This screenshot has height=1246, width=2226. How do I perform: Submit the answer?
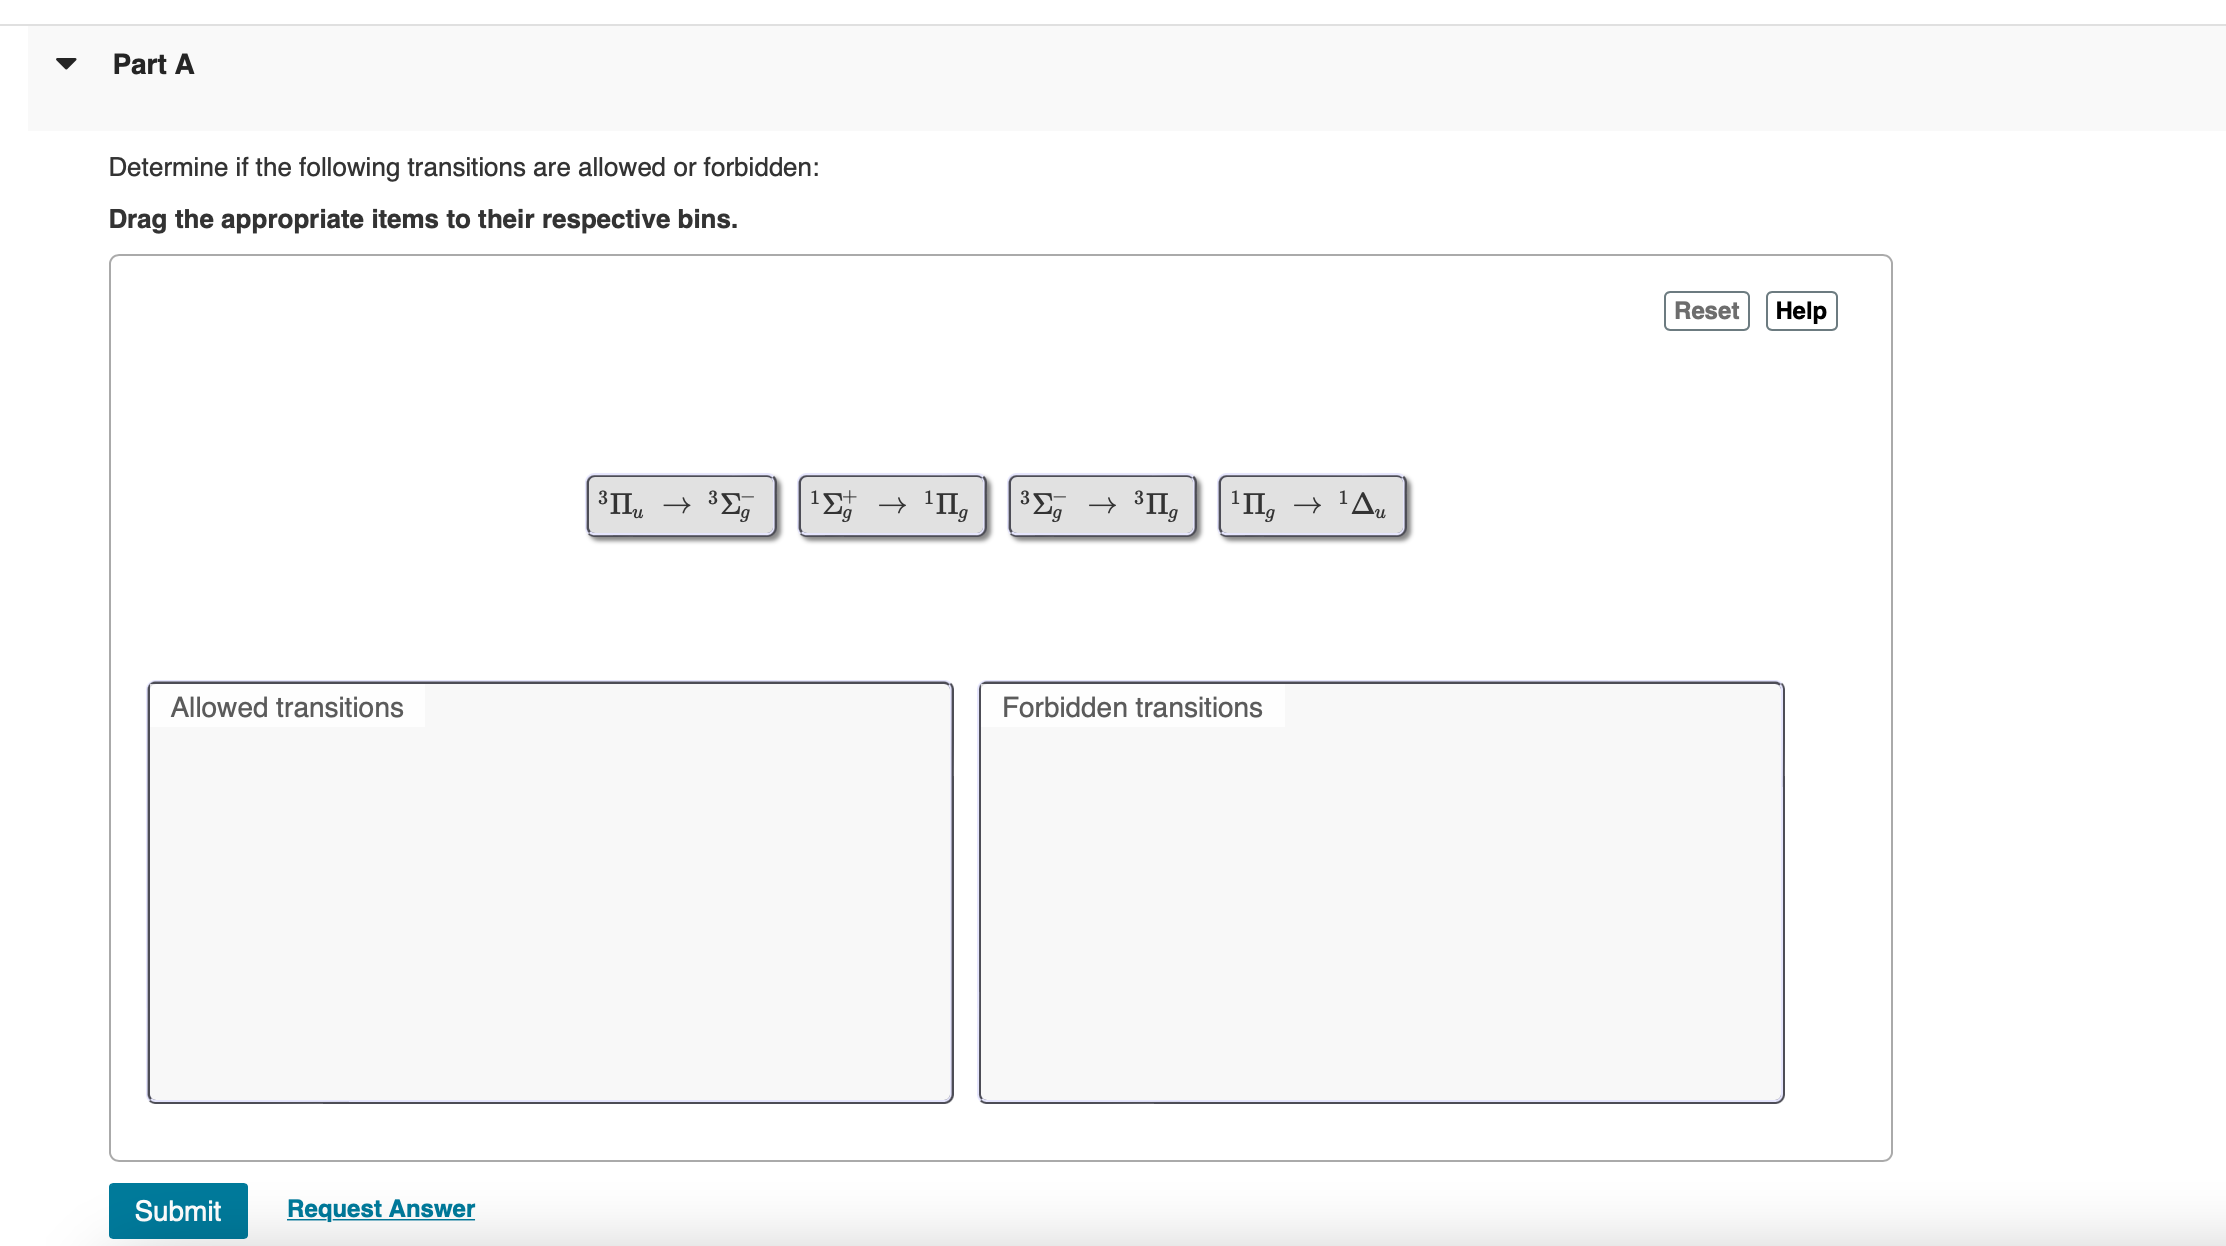click(178, 1210)
